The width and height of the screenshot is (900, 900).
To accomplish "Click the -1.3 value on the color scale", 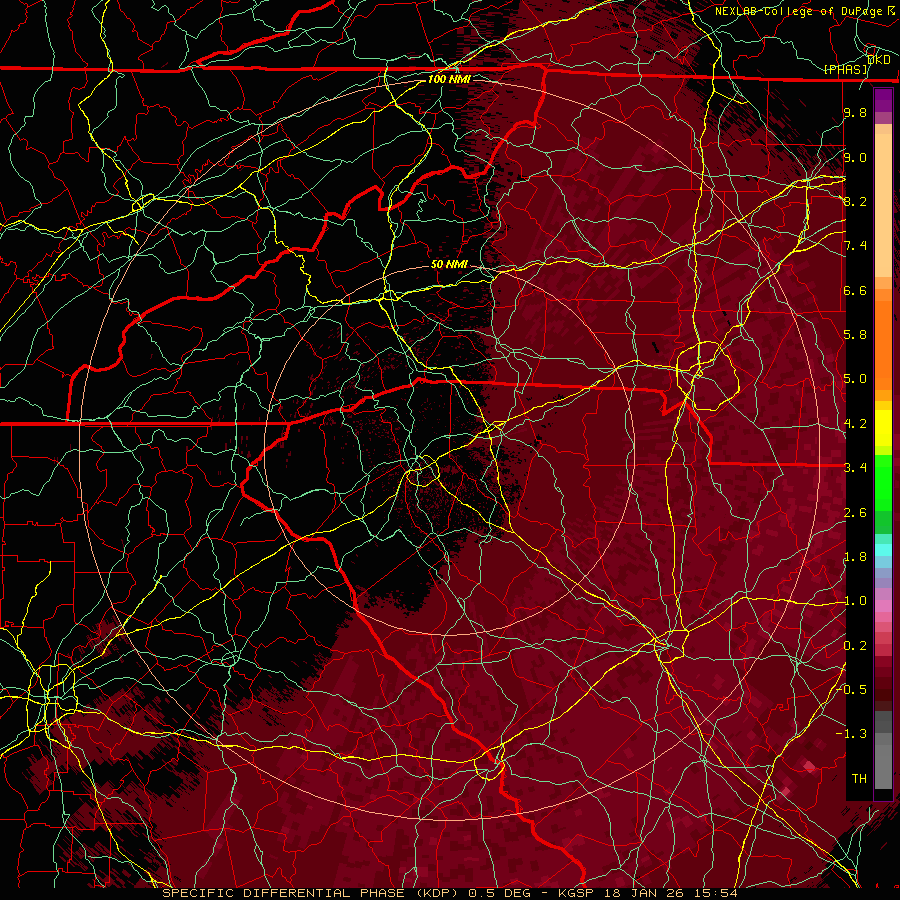I will click(851, 734).
